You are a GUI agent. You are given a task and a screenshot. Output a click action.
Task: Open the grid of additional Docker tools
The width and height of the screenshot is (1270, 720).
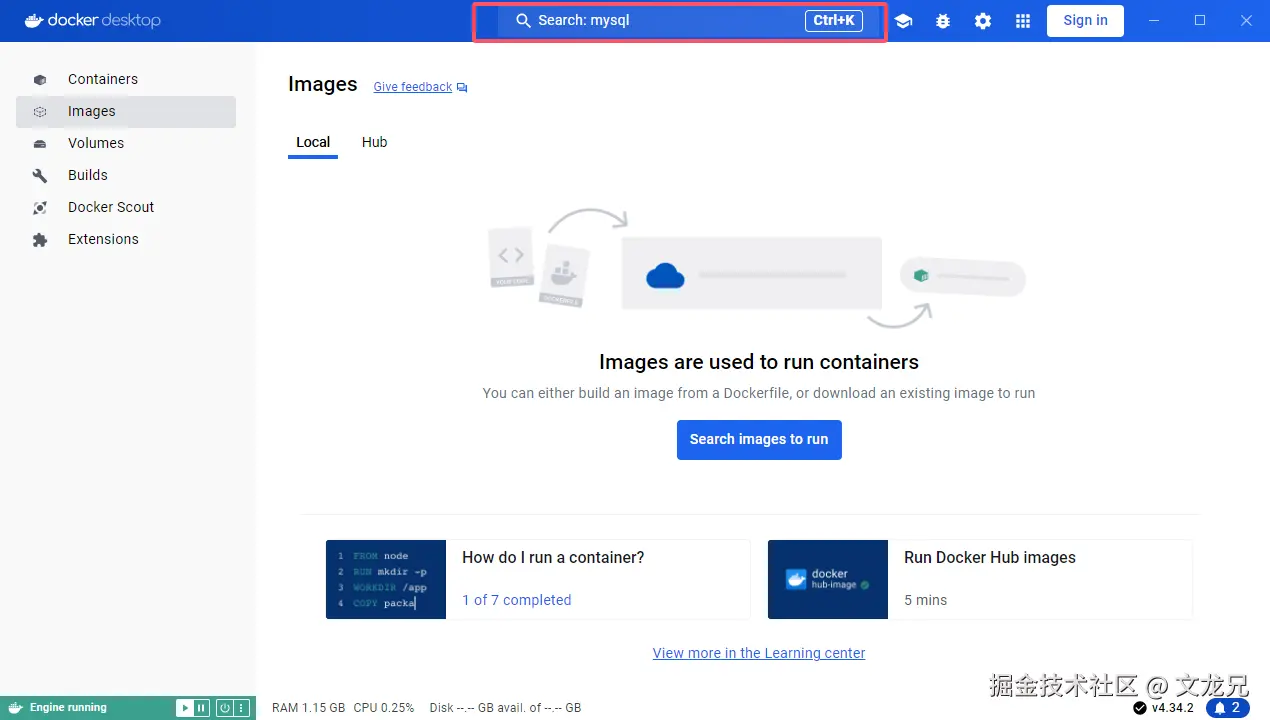coord(1022,20)
